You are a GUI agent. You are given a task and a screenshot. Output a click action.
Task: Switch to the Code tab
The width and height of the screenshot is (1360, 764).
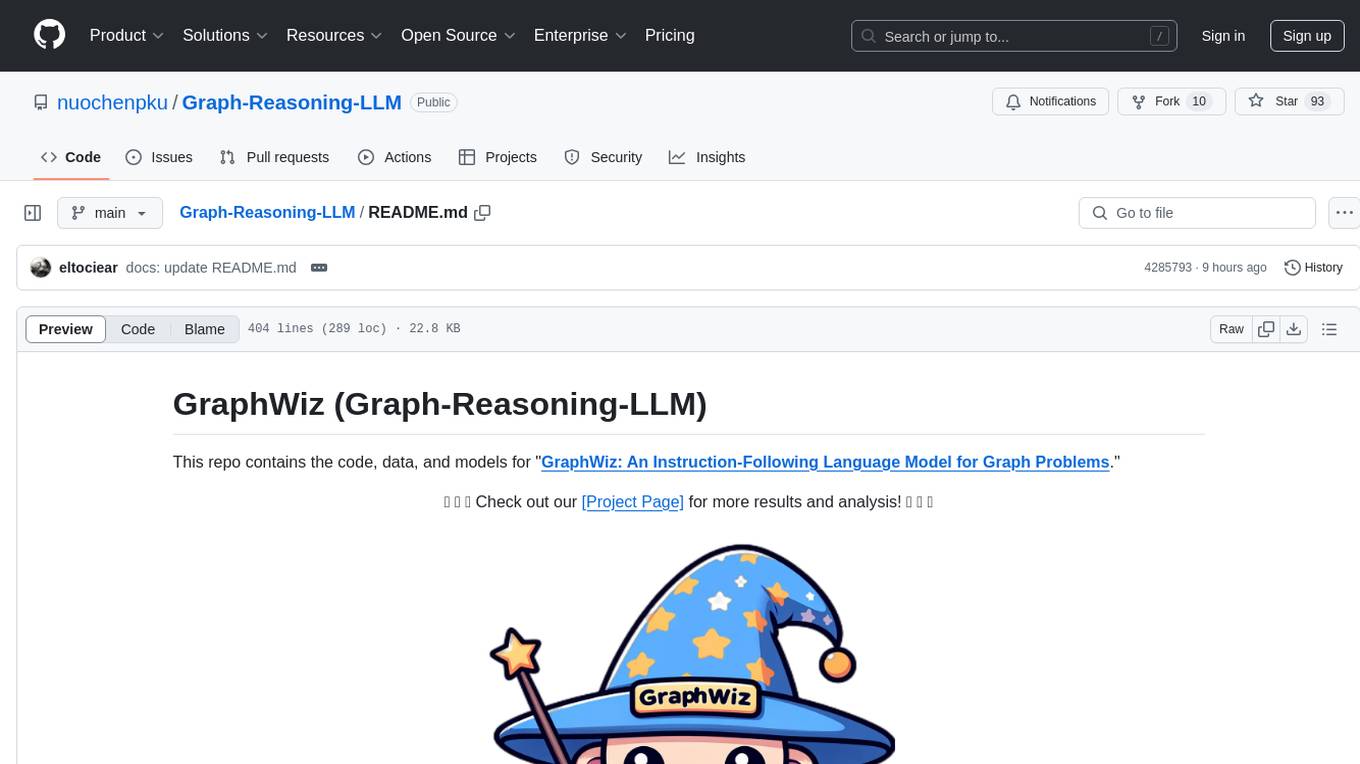coord(71,157)
